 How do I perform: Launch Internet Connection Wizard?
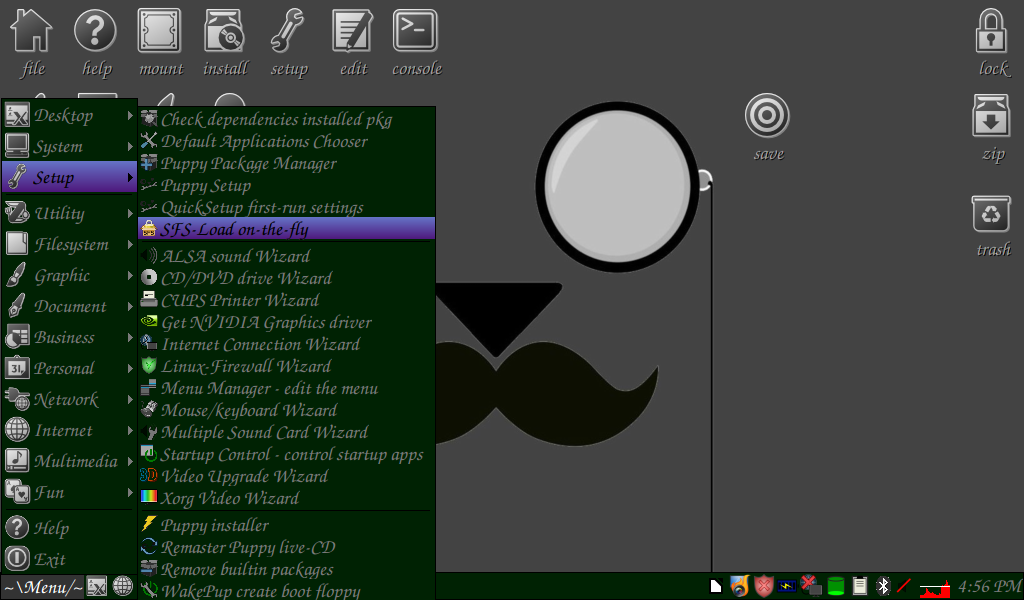(287, 344)
